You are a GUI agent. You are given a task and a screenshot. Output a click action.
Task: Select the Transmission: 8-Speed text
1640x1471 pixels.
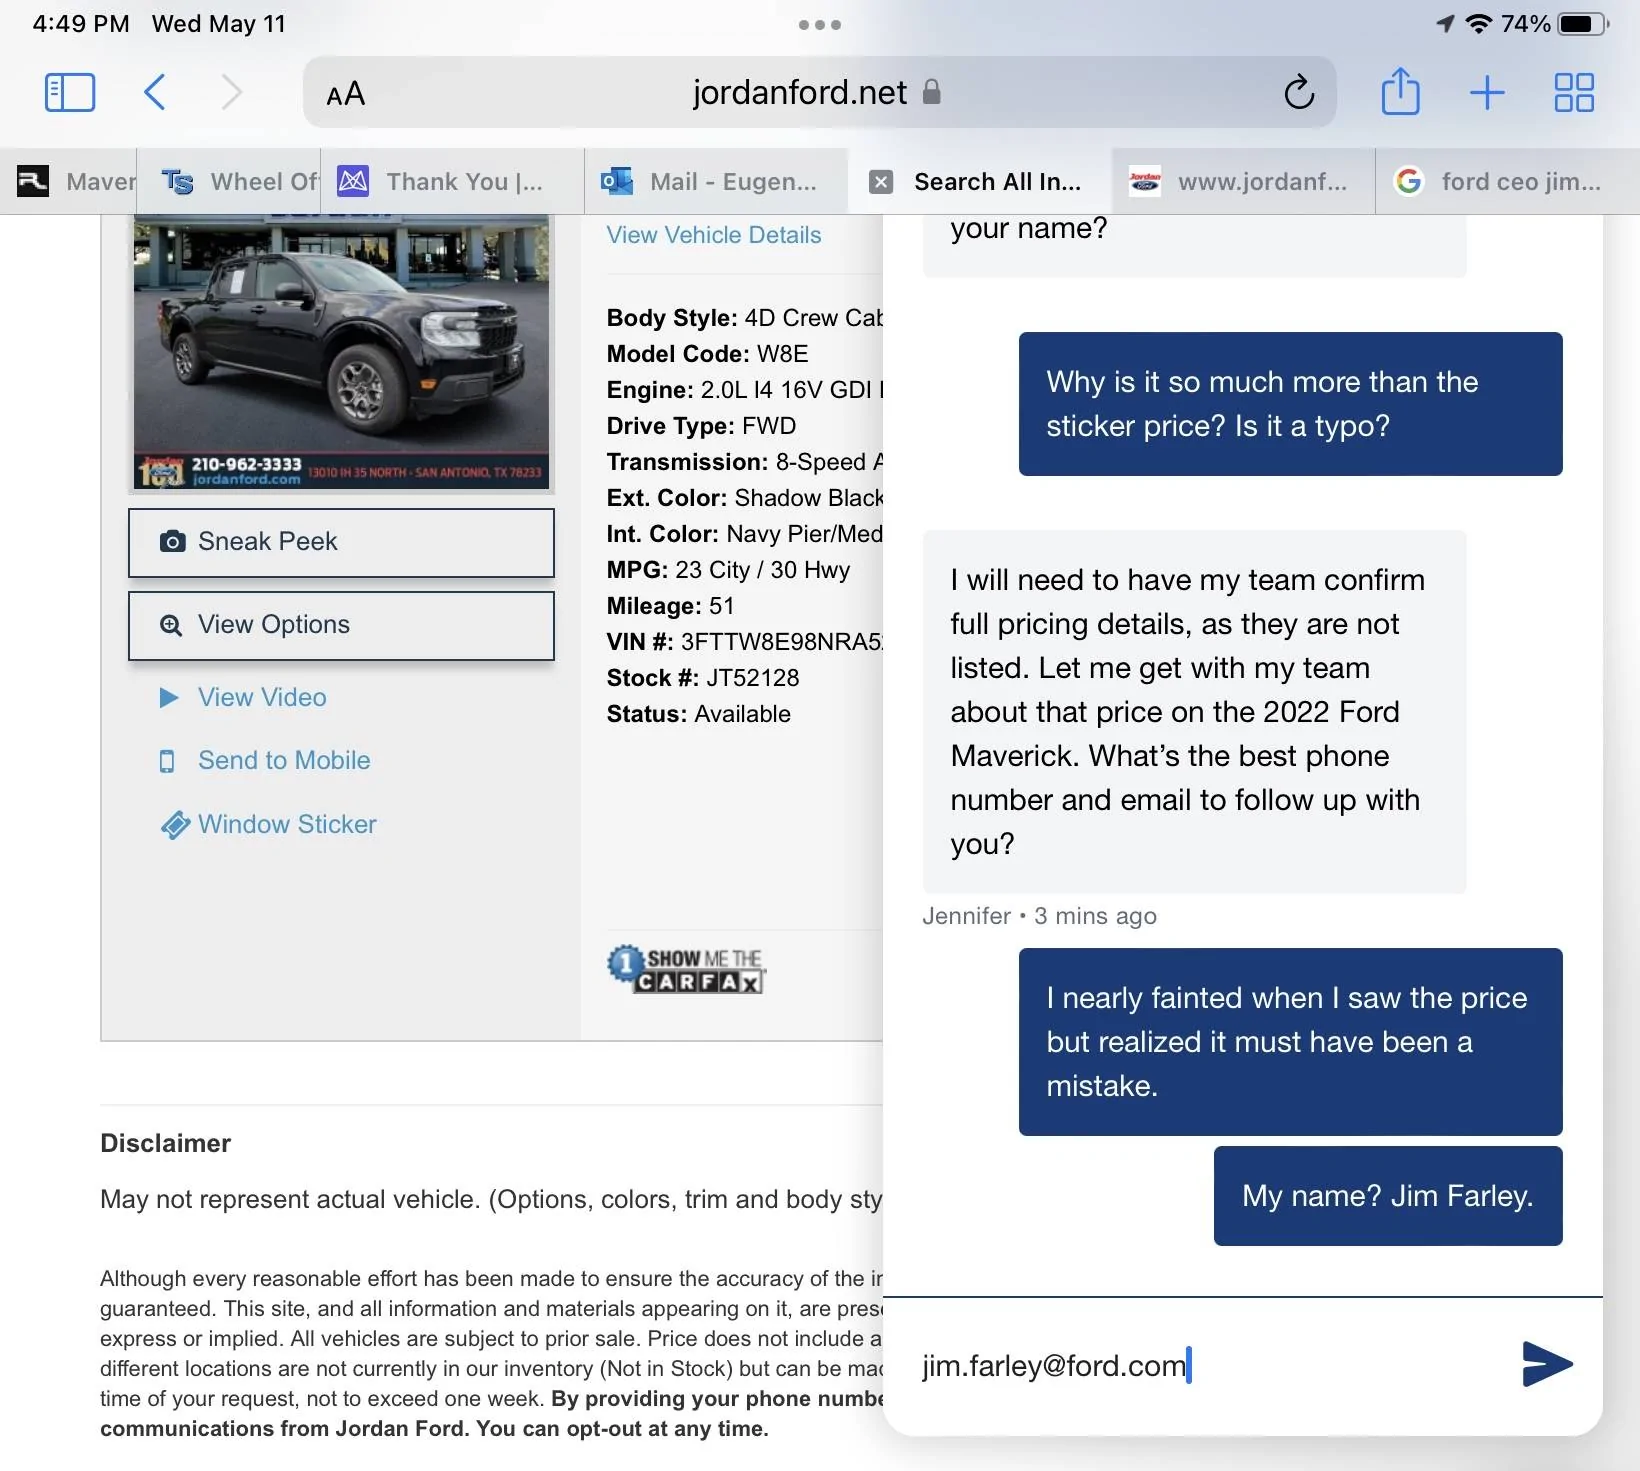click(744, 462)
